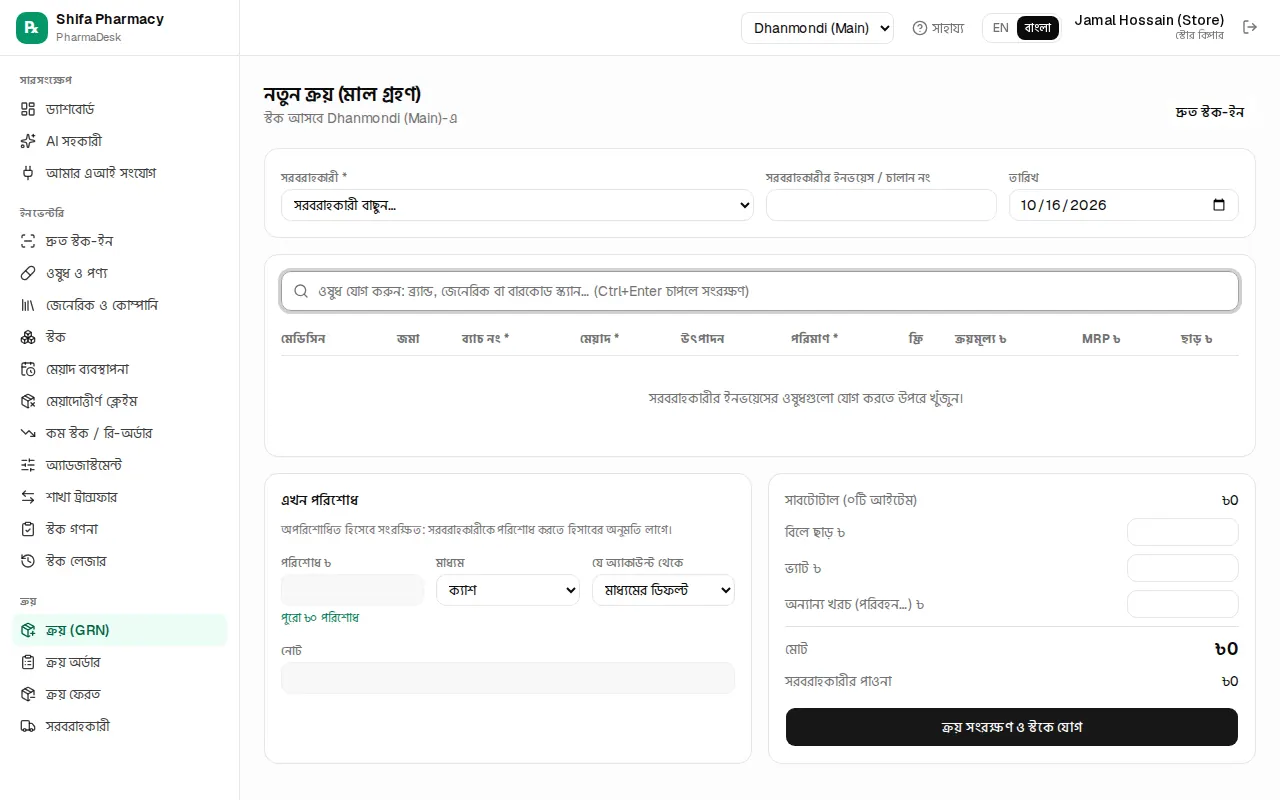The width and height of the screenshot is (1280, 800).
Task: Switch language to EN
Action: click(1000, 28)
